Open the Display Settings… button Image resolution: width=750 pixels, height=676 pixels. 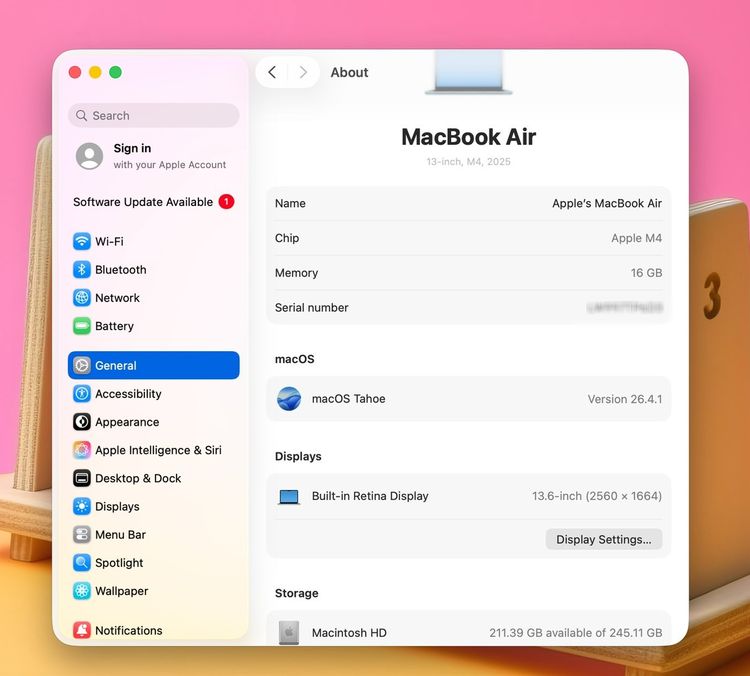click(604, 539)
